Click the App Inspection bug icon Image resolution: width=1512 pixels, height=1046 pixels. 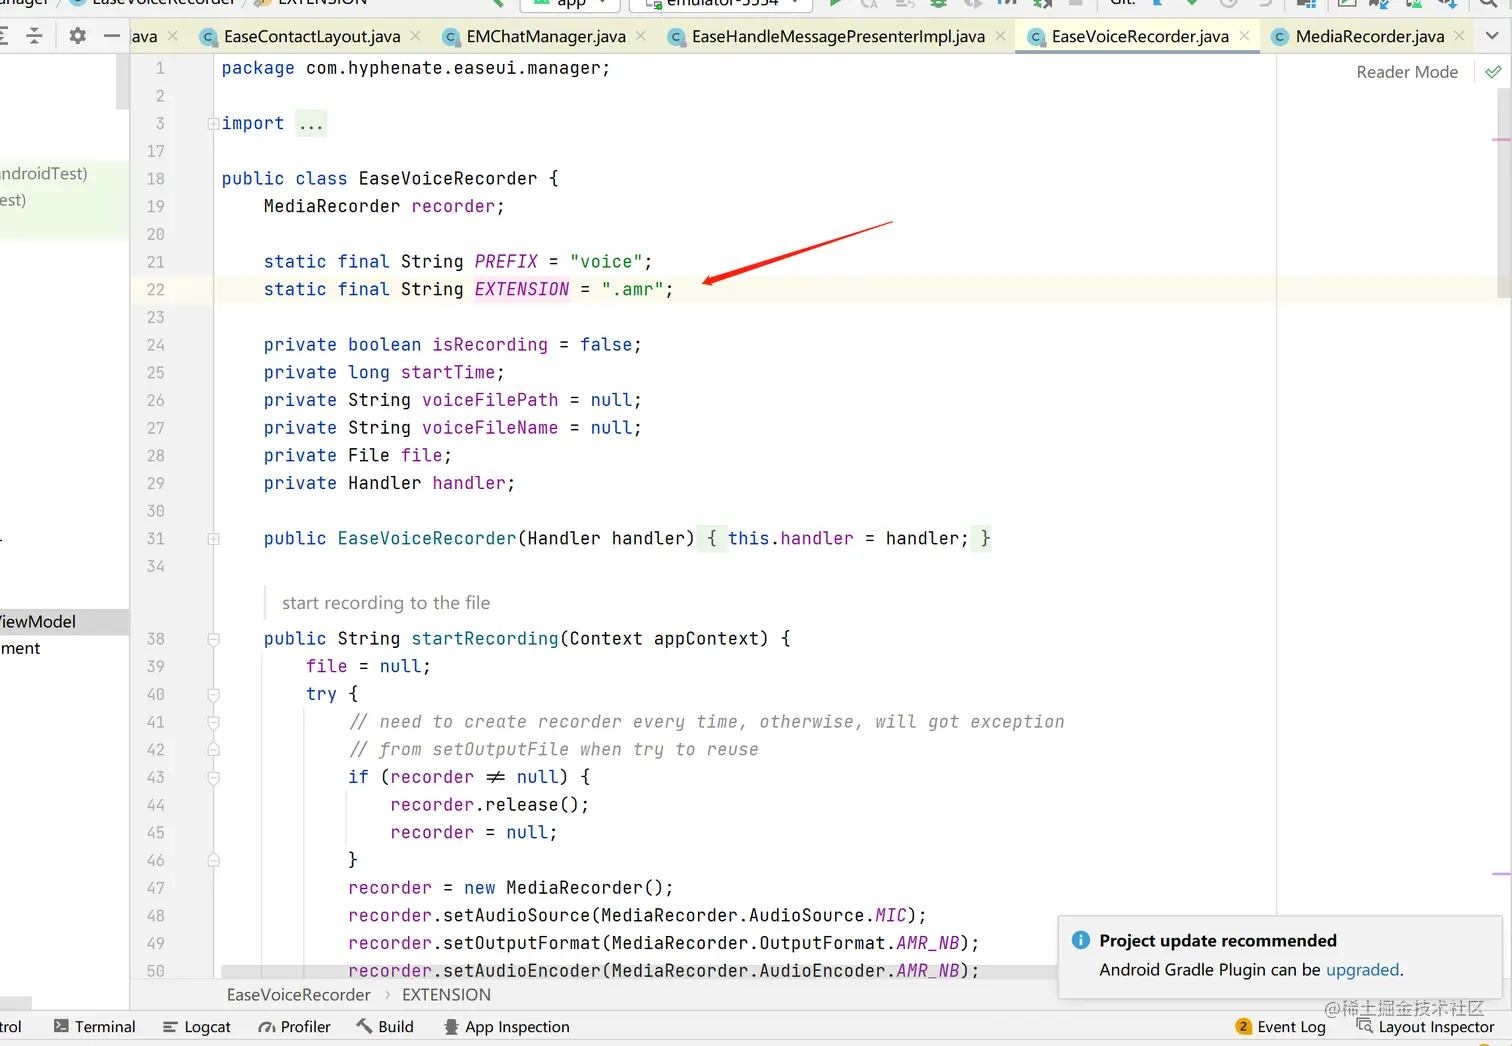coord(451,1027)
